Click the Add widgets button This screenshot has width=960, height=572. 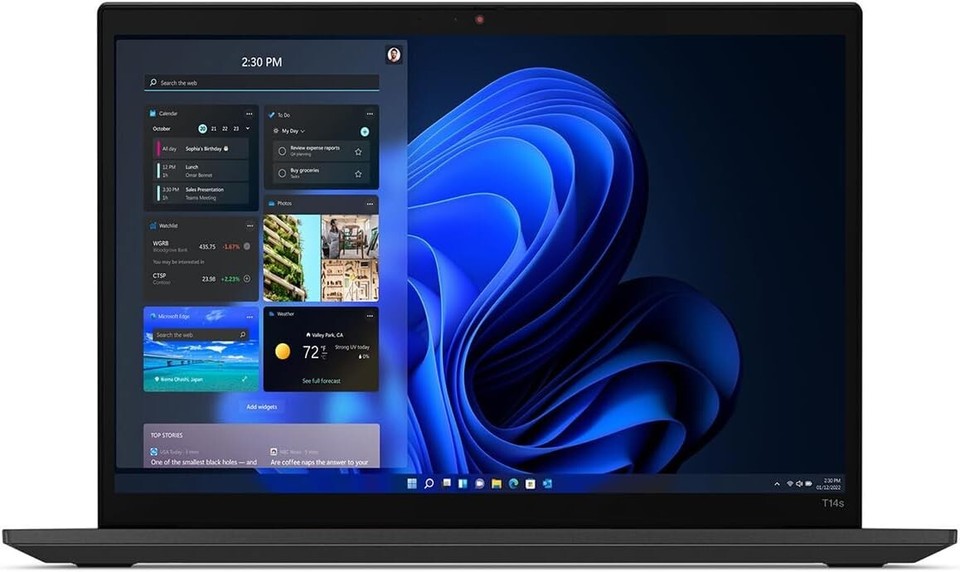click(261, 407)
